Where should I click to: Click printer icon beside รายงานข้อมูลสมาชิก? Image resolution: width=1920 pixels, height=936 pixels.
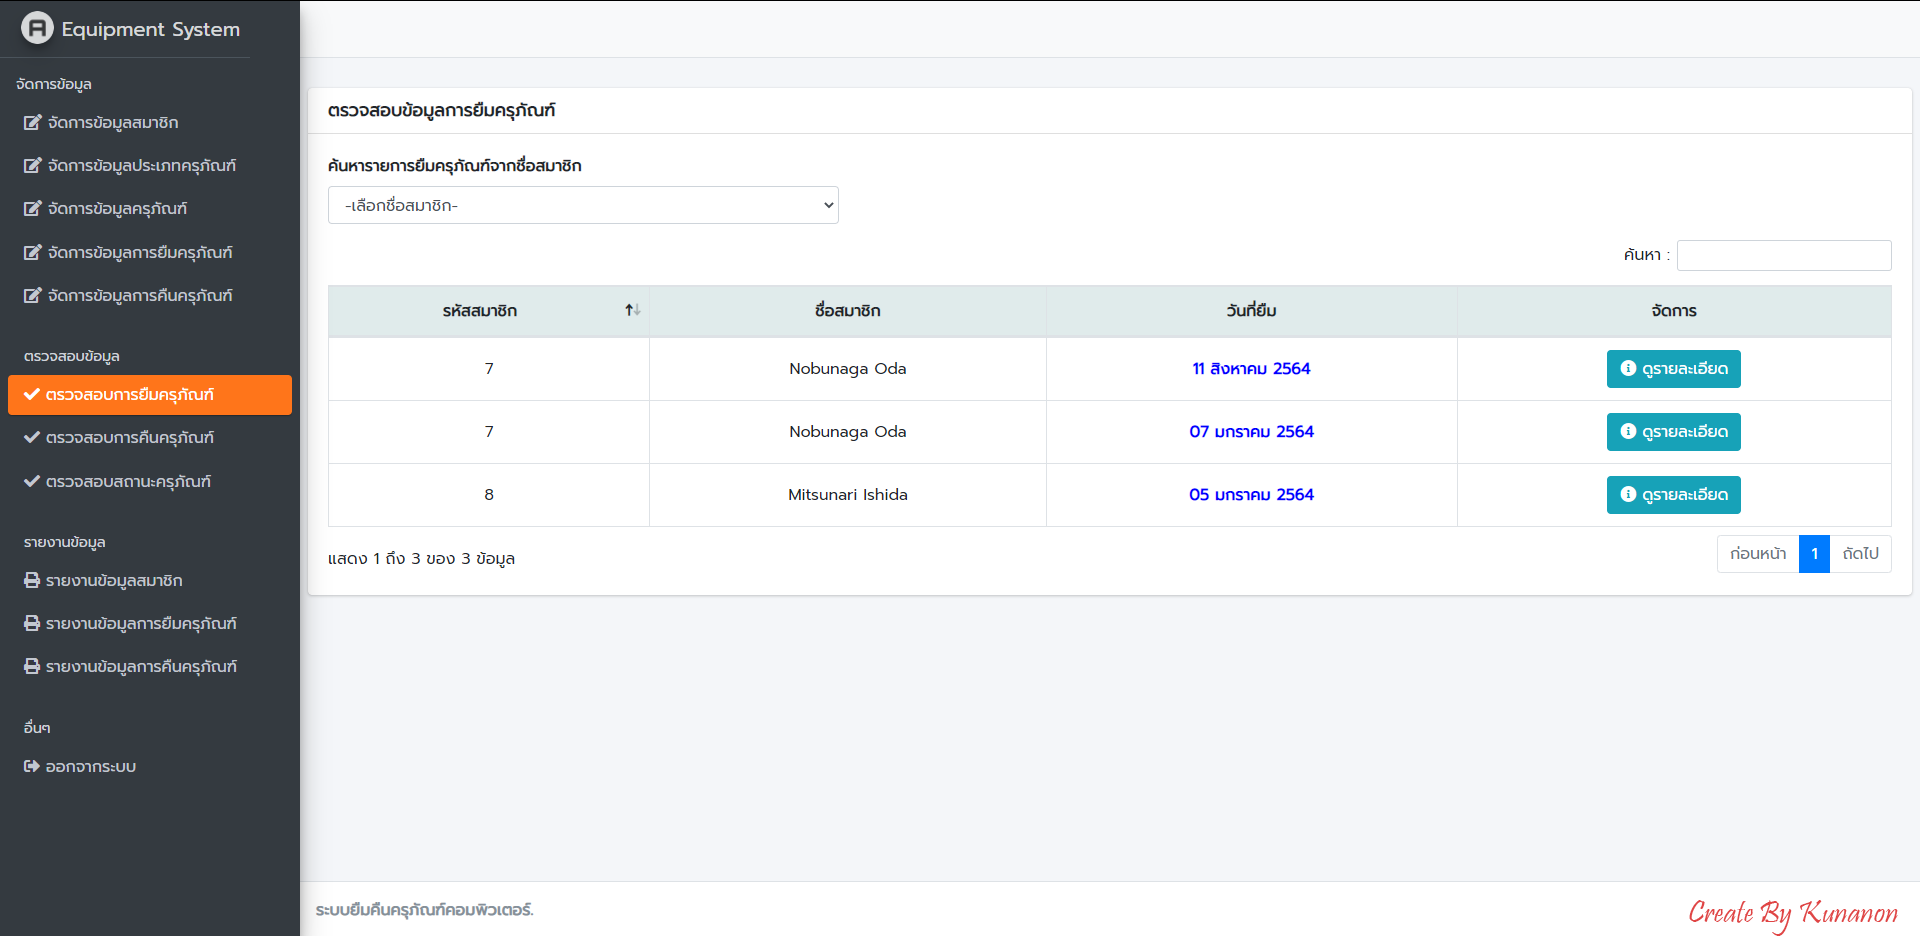point(32,581)
